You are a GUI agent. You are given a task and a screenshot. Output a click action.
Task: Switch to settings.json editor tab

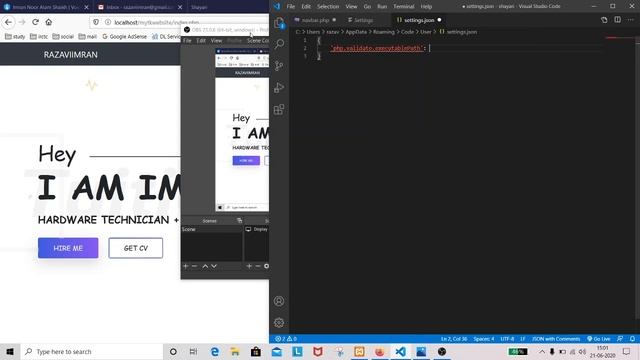coord(419,20)
